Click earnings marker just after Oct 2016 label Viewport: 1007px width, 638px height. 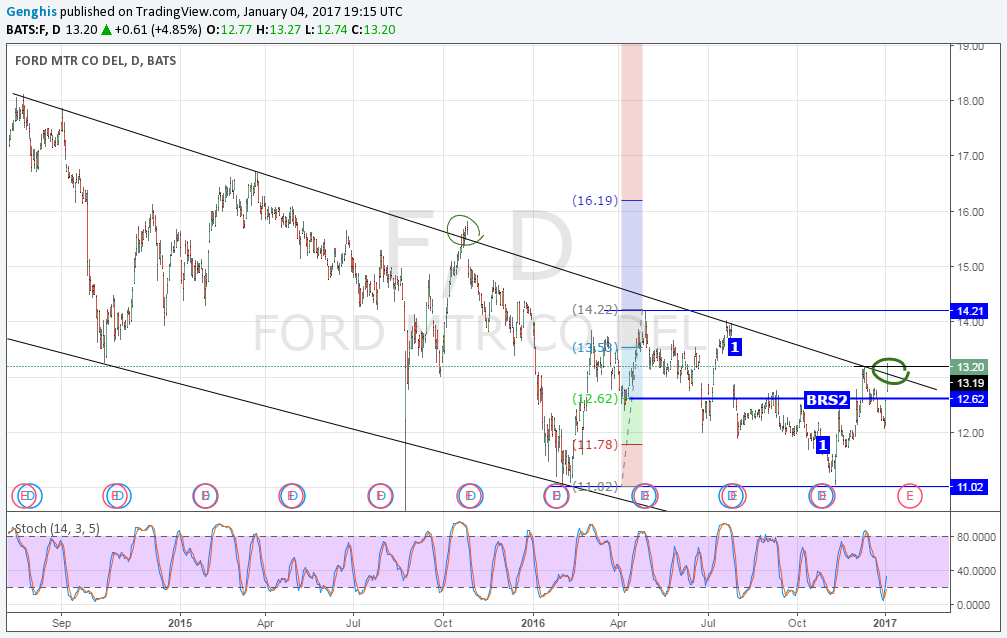pyautogui.click(x=821, y=496)
